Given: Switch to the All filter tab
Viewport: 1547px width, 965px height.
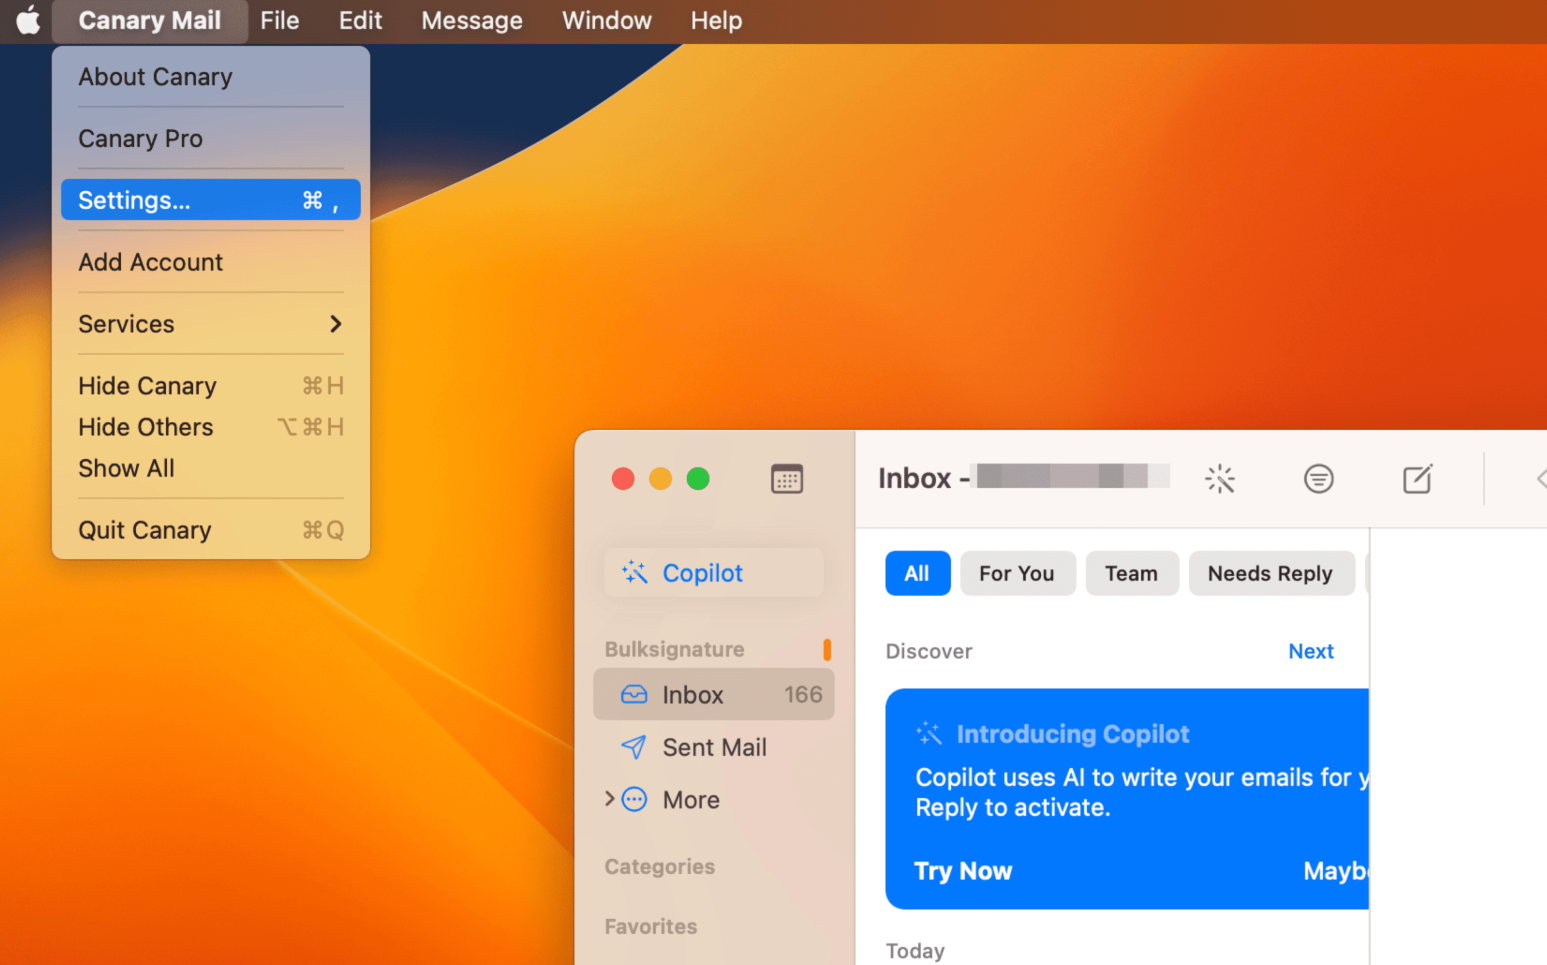Looking at the screenshot, I should (917, 573).
